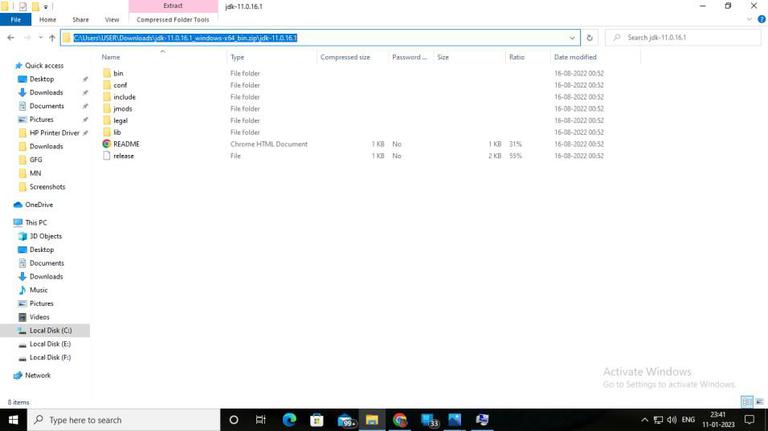Switch to the Home ribbon tab

[x=48, y=20]
